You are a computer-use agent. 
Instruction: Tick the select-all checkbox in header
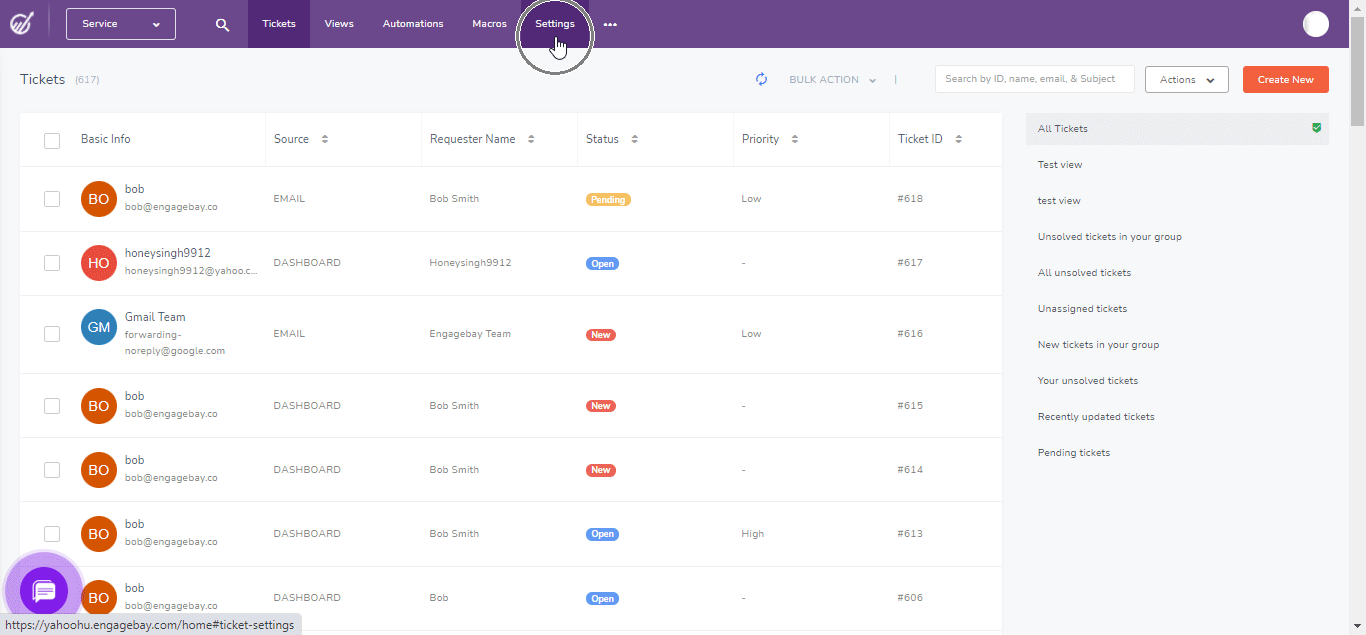[52, 141]
